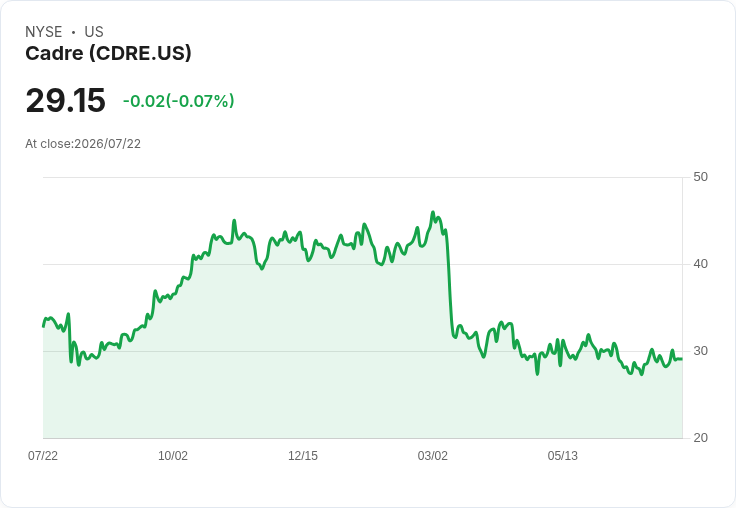This screenshot has height=508, width=736.
Task: Click the 10/02 date label on x-axis
Action: (173, 455)
